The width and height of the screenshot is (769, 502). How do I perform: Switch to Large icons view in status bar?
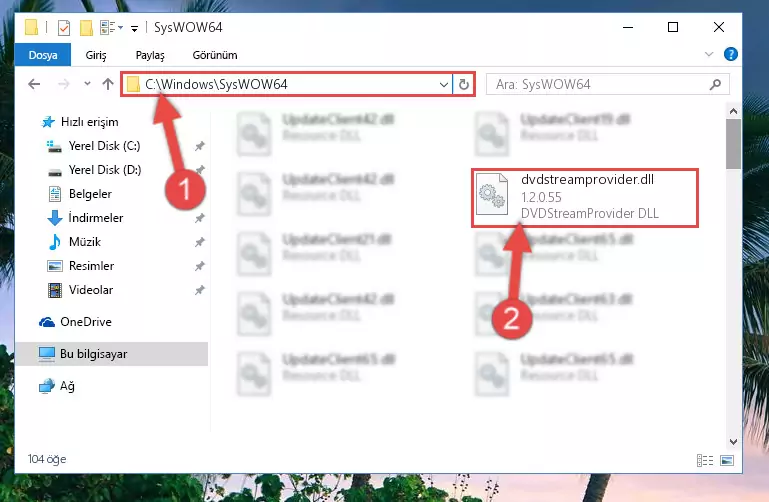[727, 460]
